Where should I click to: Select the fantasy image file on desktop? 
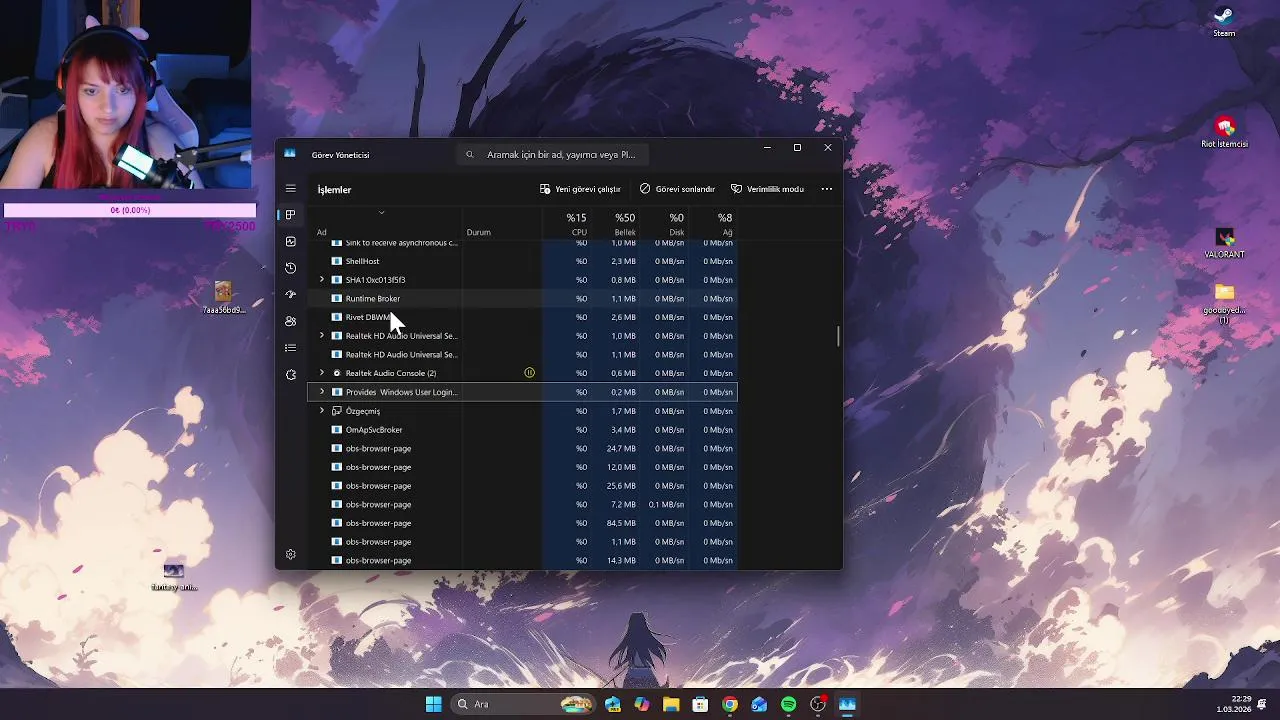174,577
